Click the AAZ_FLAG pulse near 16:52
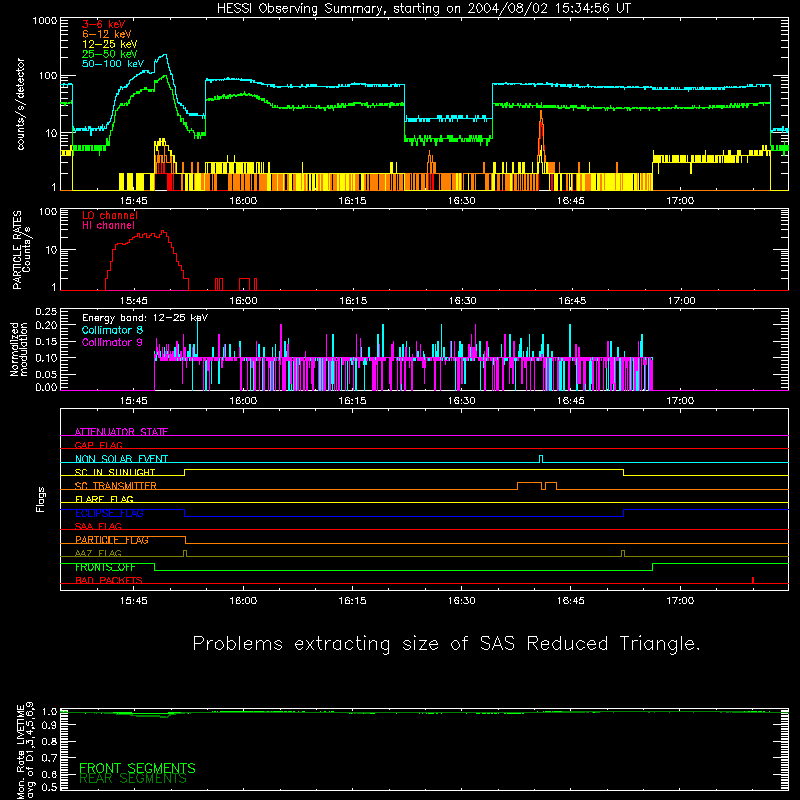The image size is (800, 800). pos(623,554)
